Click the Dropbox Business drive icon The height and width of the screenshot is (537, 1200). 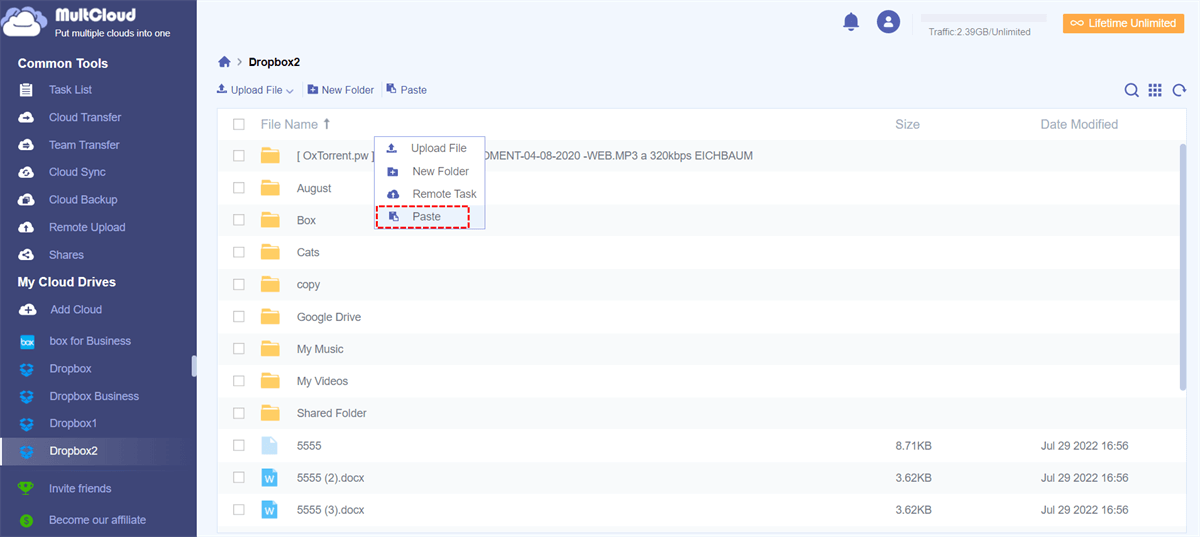click(27, 396)
